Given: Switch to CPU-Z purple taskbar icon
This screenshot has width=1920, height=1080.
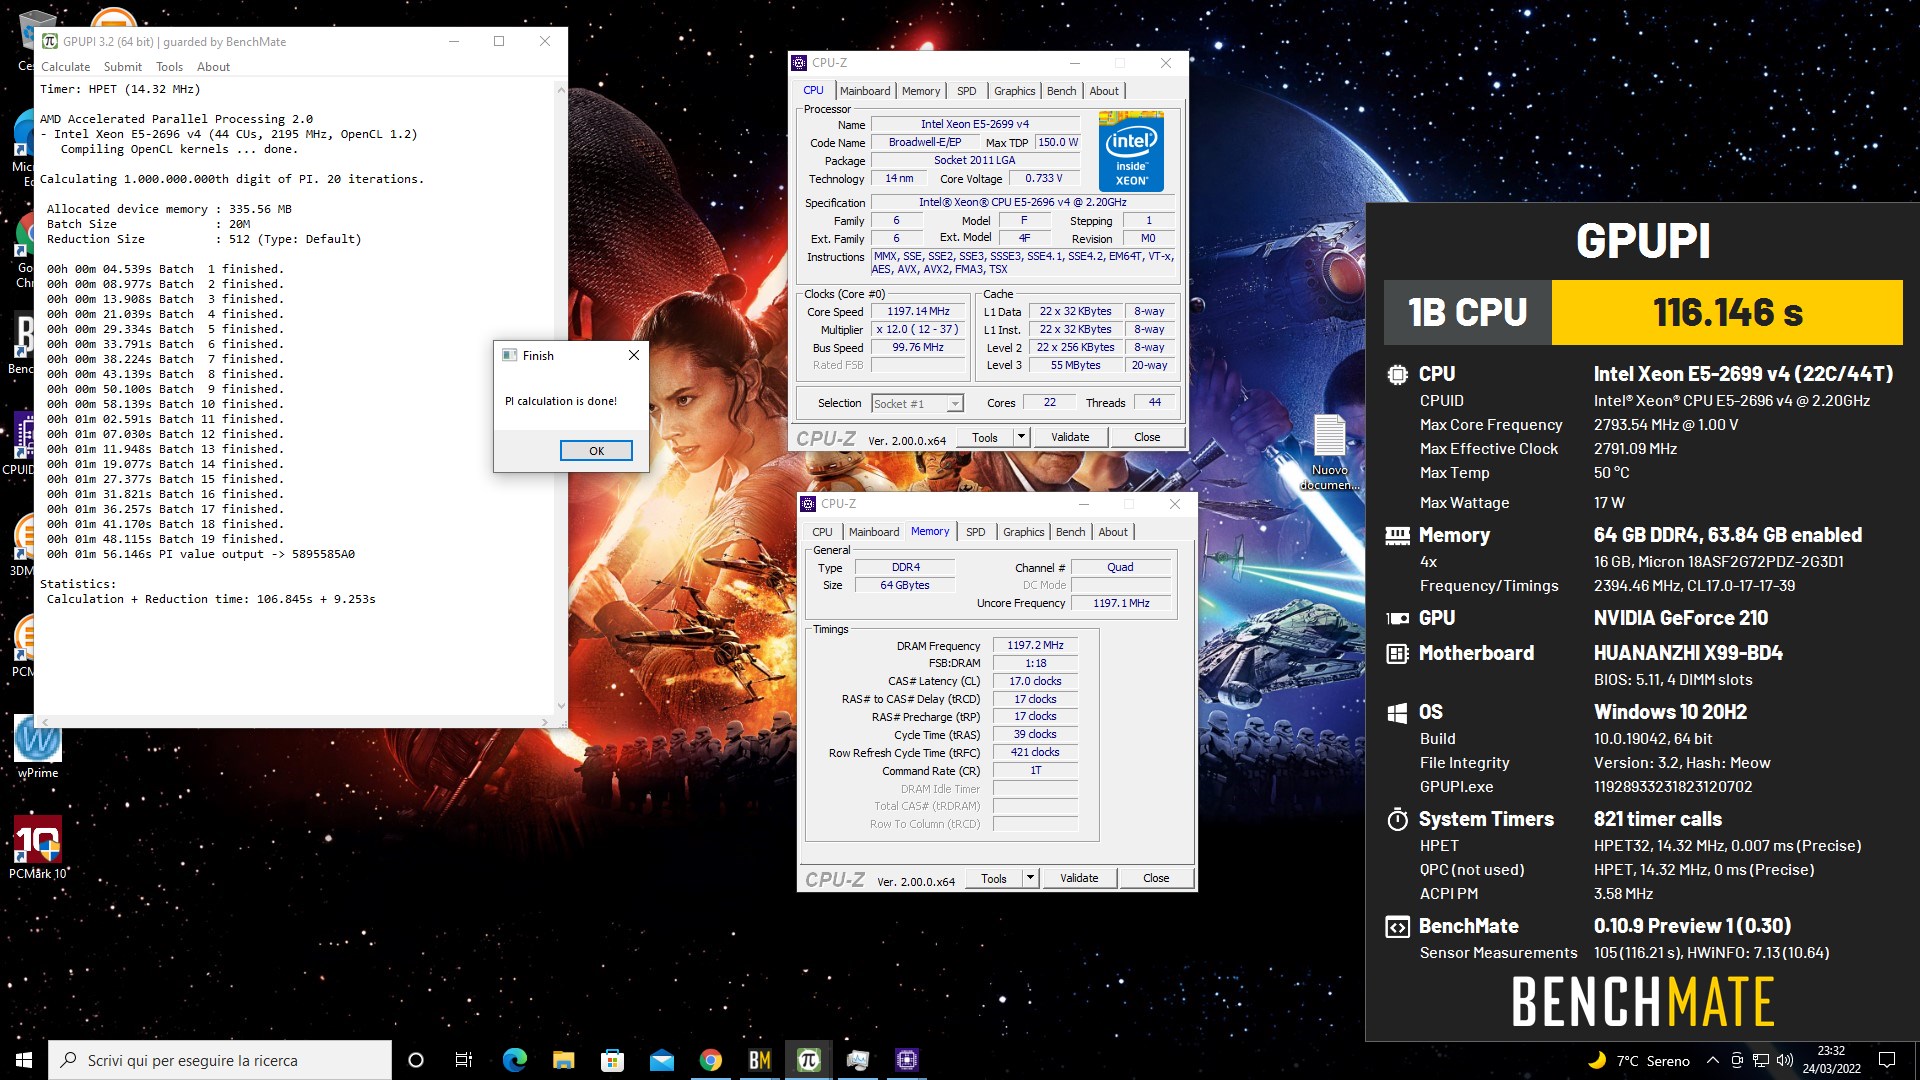Looking at the screenshot, I should point(907,1060).
